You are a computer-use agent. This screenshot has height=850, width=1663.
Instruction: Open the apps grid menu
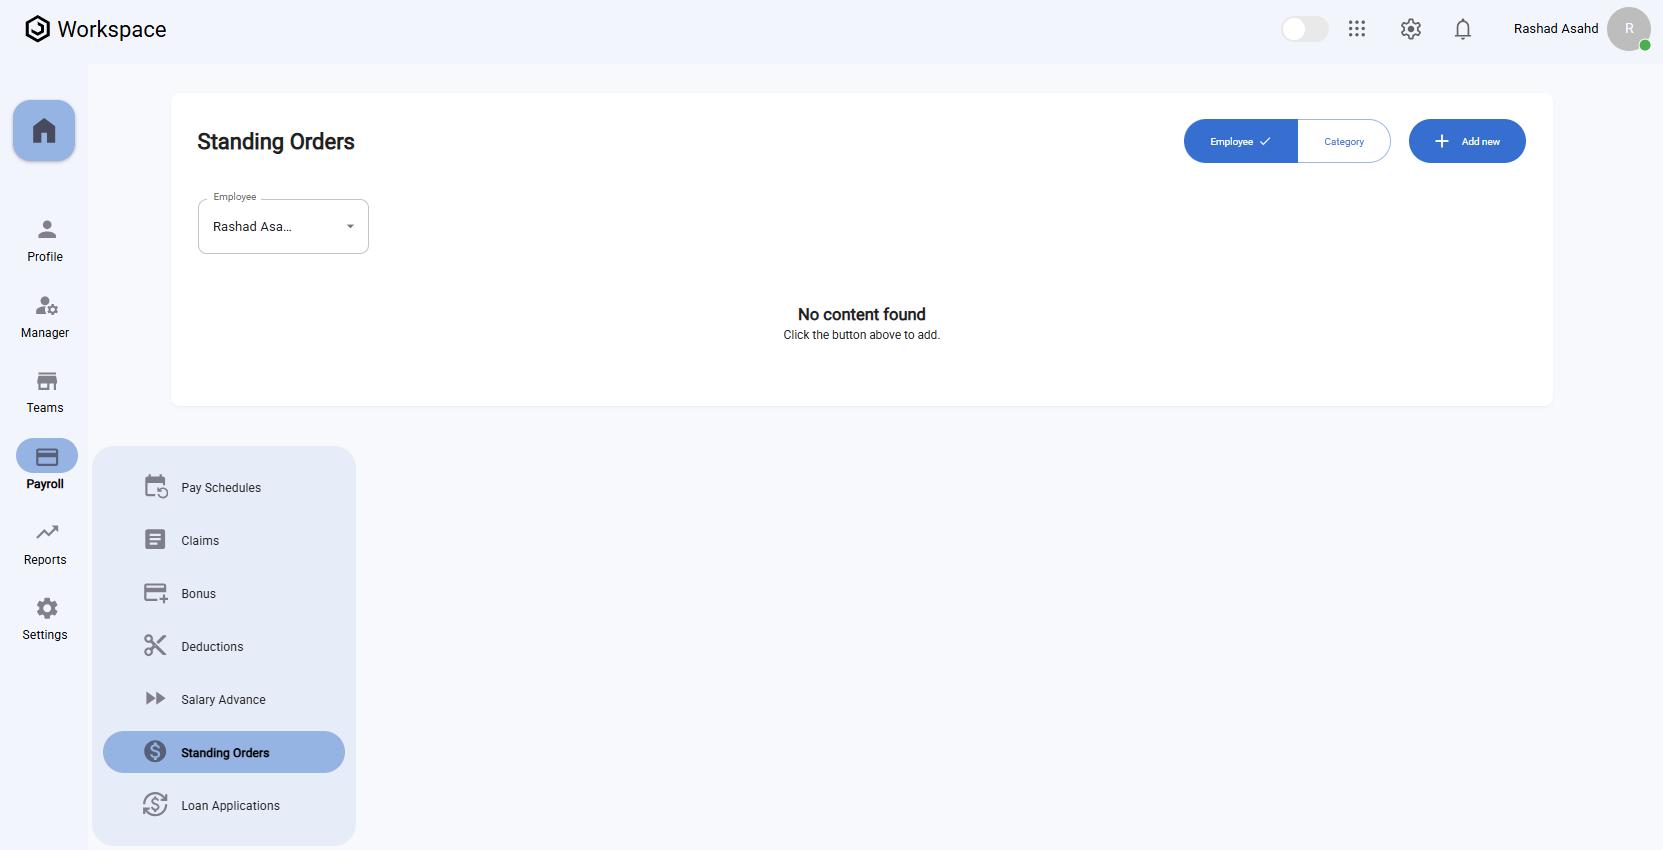click(x=1357, y=29)
